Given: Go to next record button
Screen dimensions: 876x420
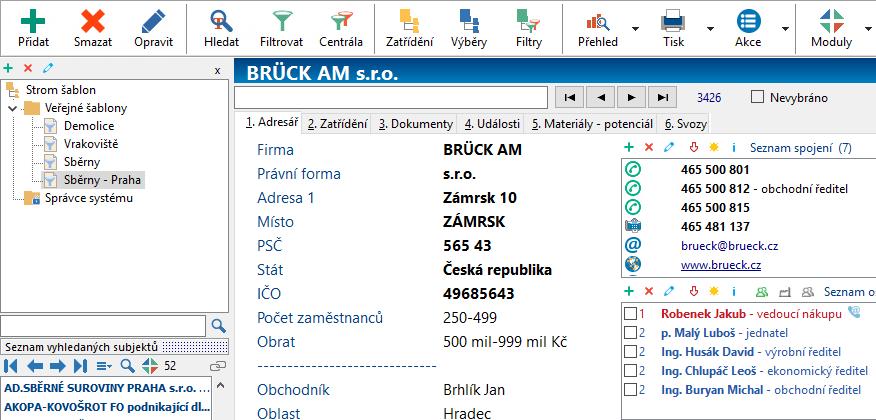Looking at the screenshot, I should [632, 97].
